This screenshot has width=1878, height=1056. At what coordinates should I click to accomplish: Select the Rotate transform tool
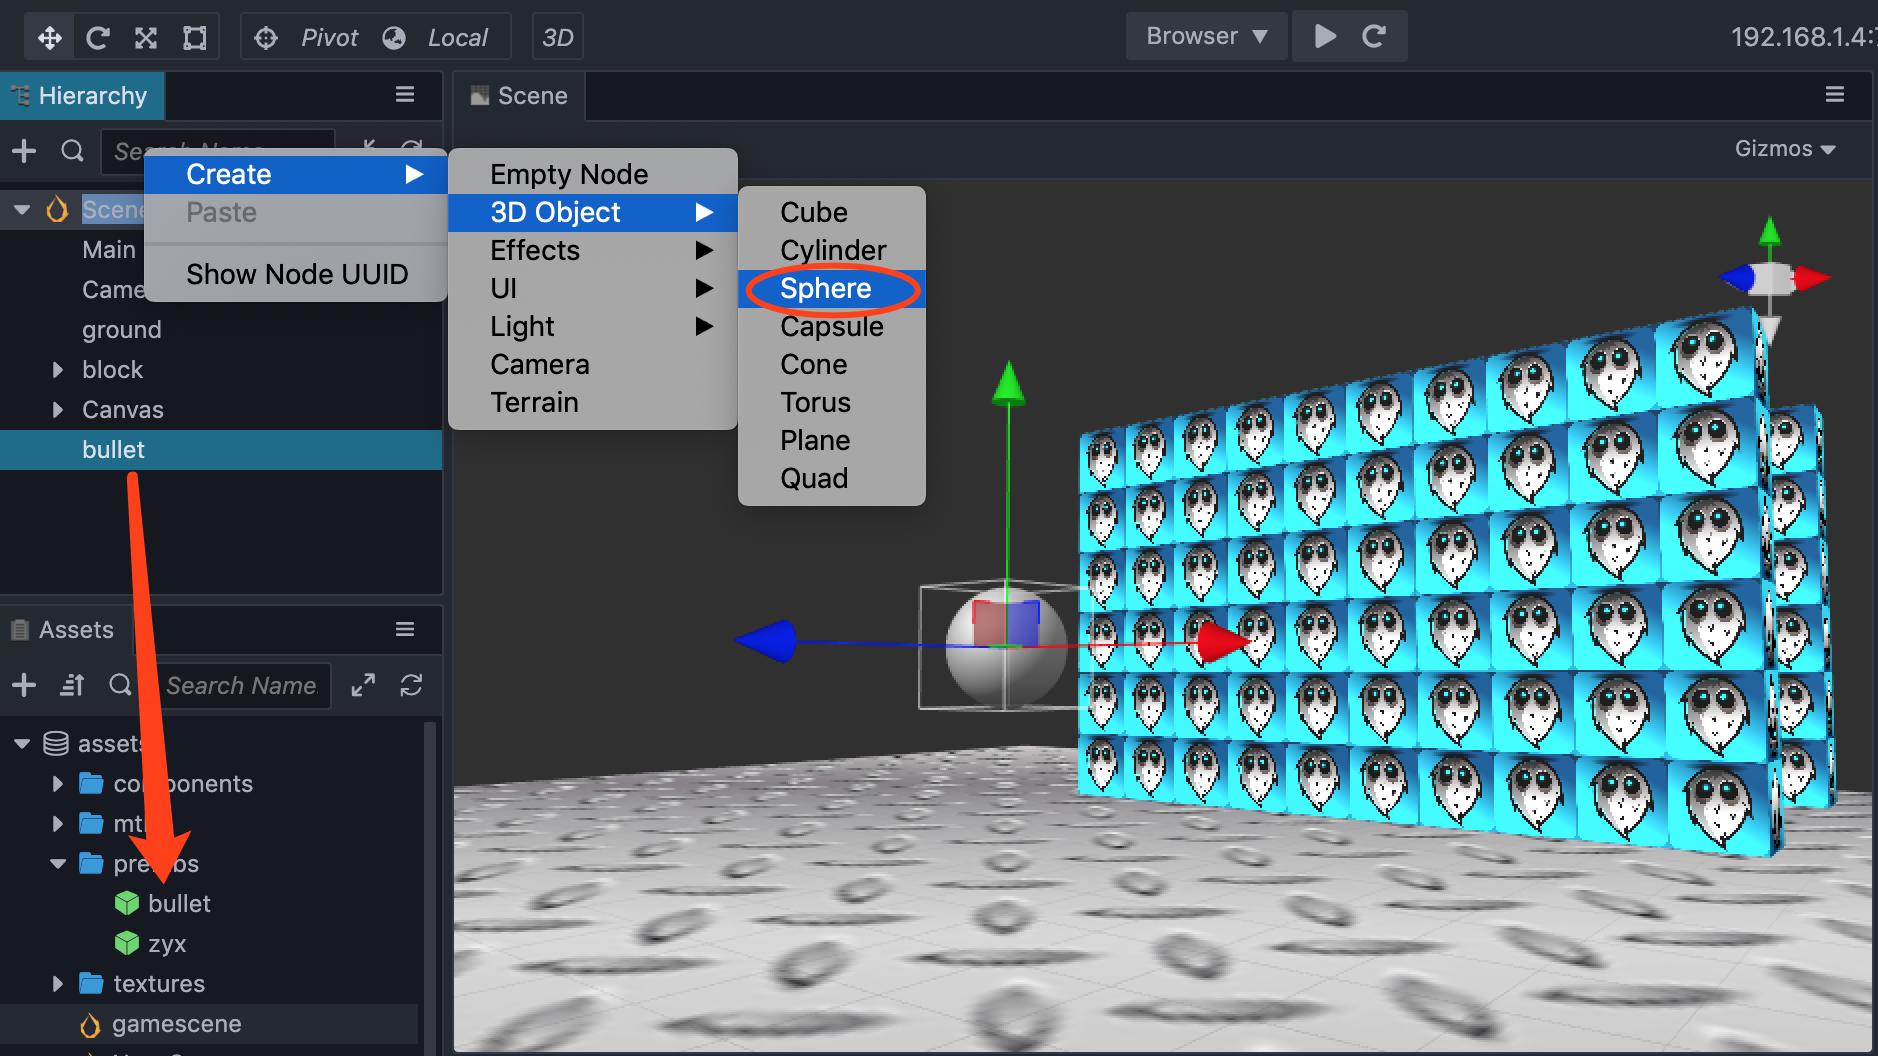(x=97, y=36)
